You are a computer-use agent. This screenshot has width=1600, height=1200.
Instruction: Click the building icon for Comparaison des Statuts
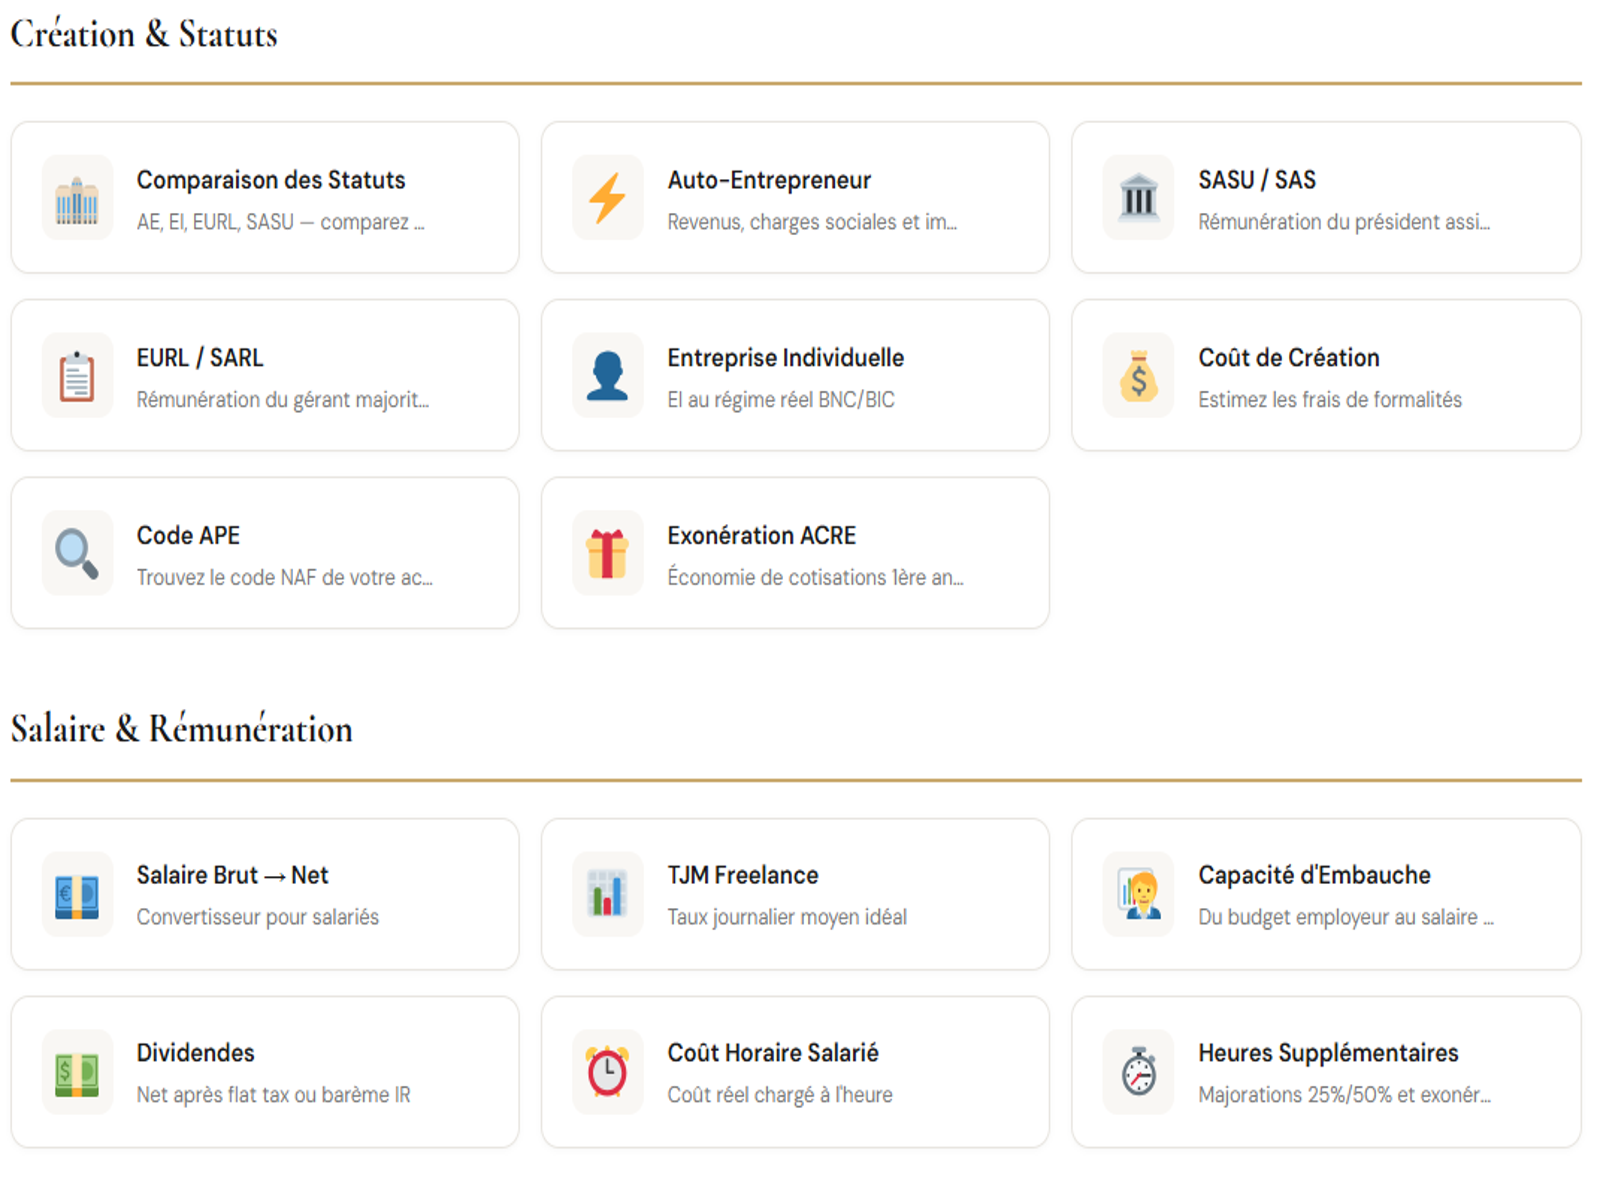tap(76, 197)
